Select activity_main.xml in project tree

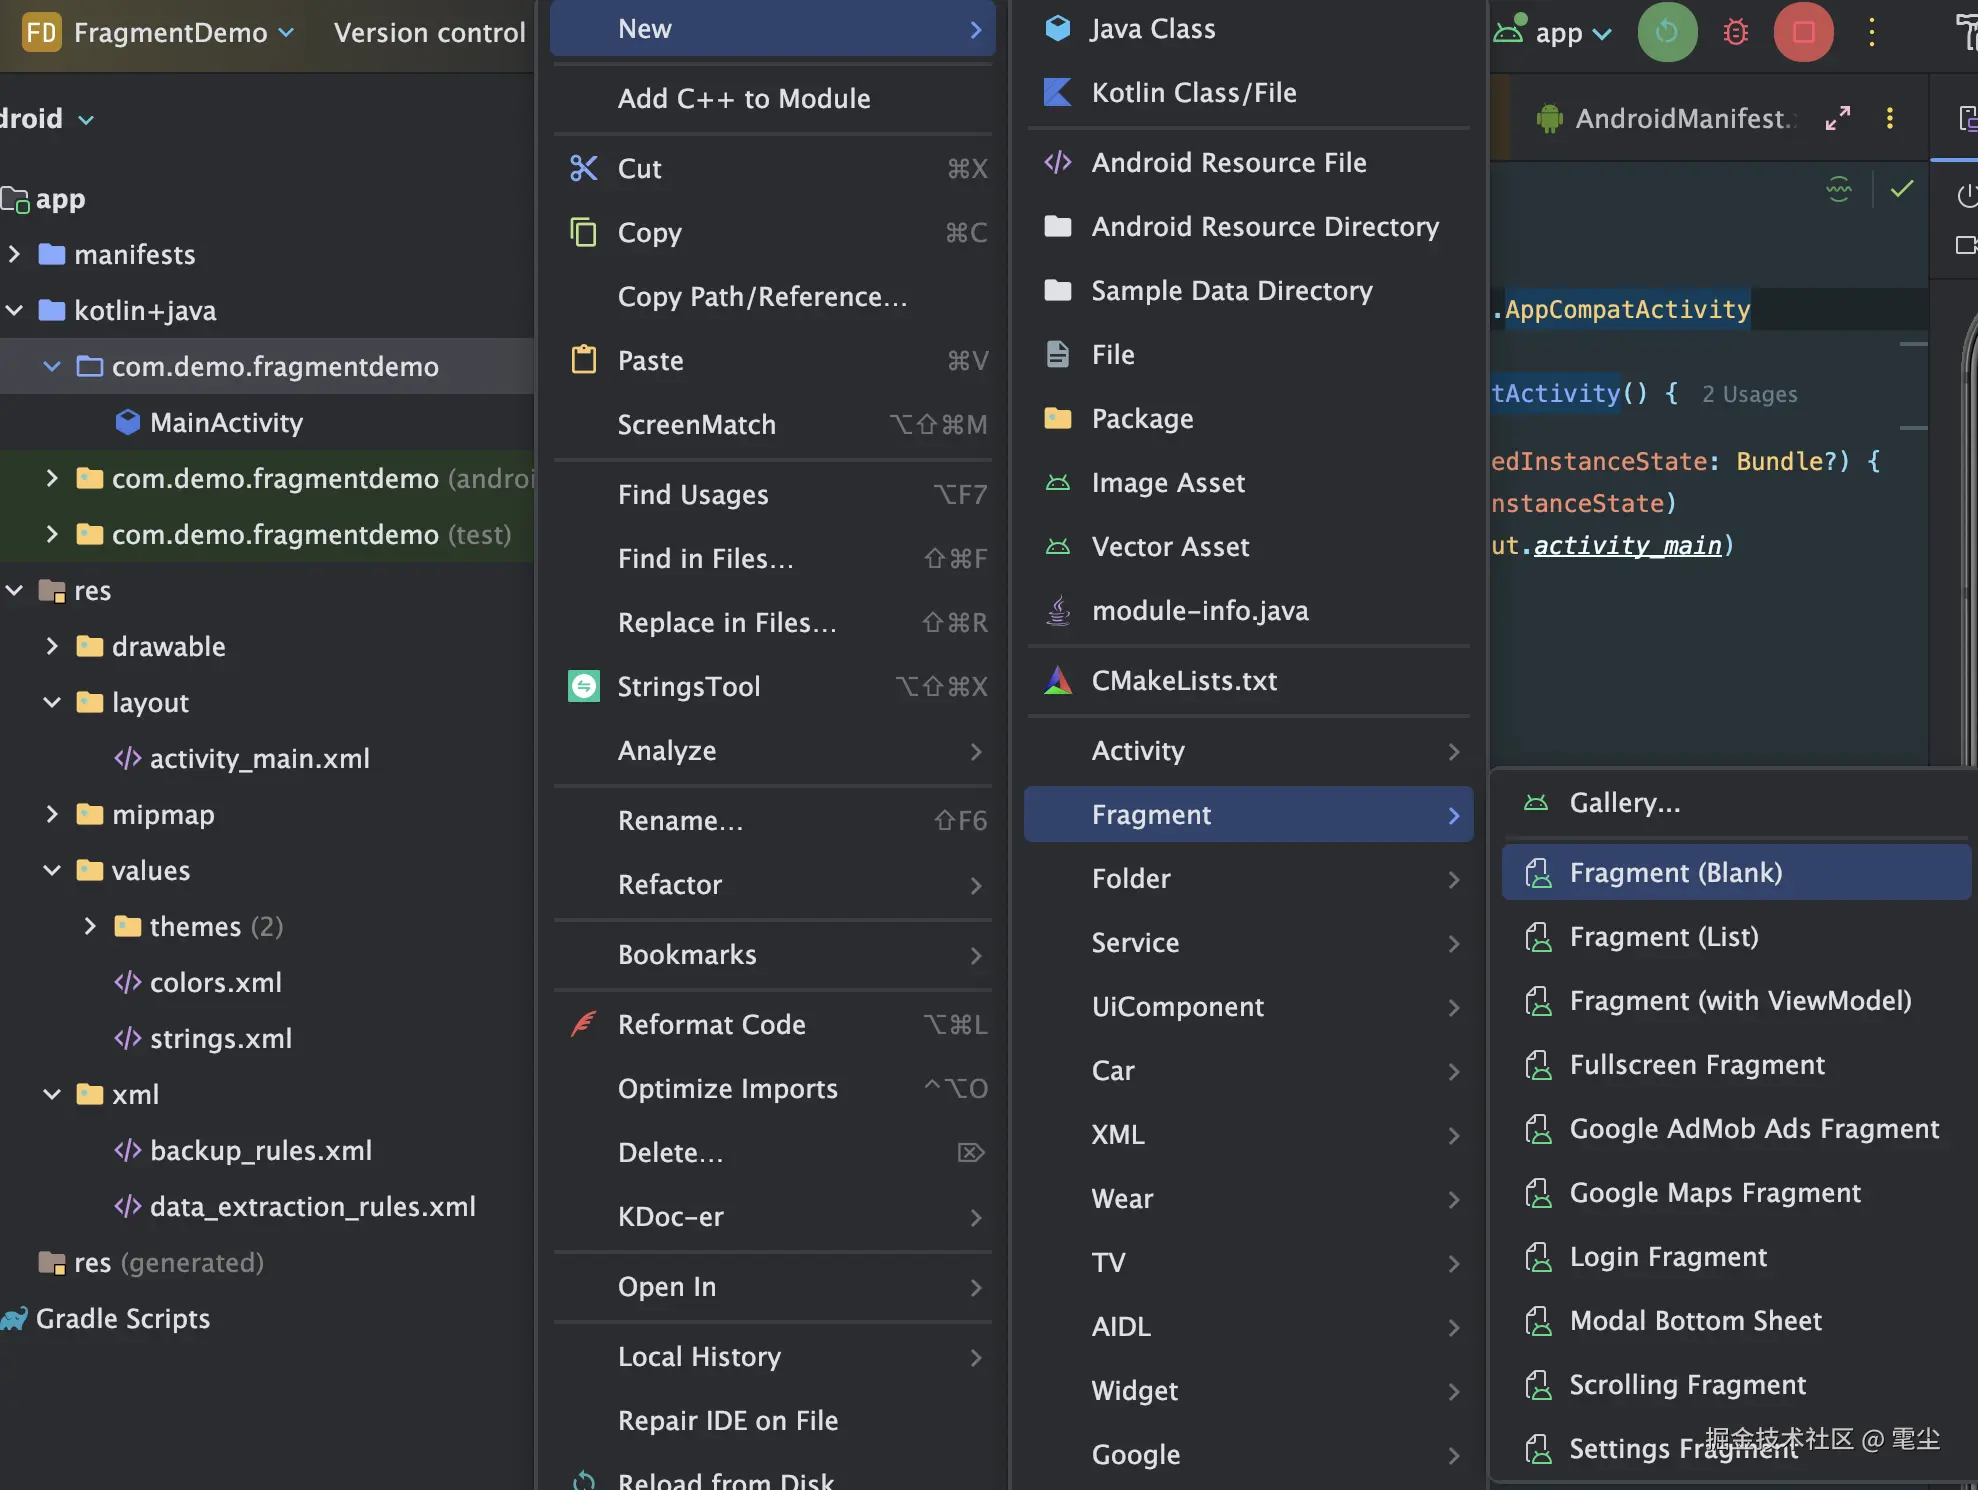pos(259,758)
